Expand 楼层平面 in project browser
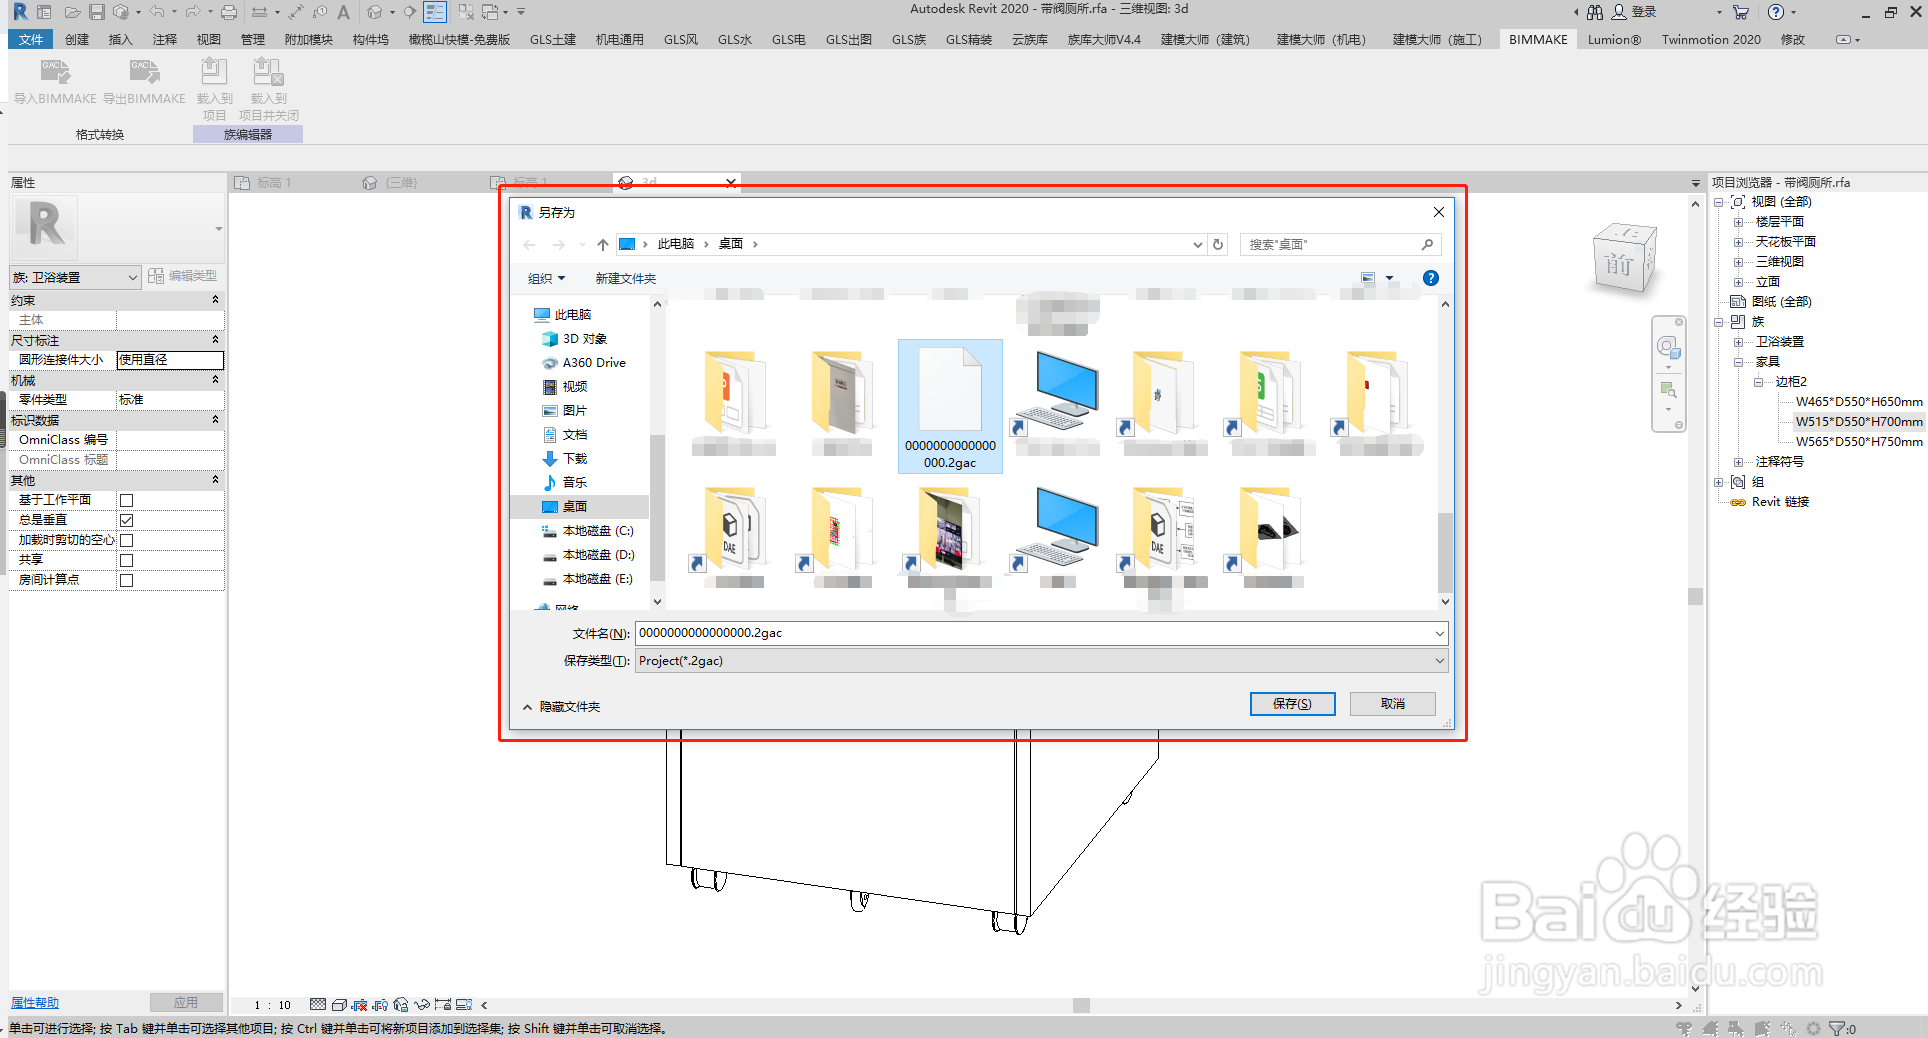Viewport: 1928px width, 1038px height. coord(1738,222)
